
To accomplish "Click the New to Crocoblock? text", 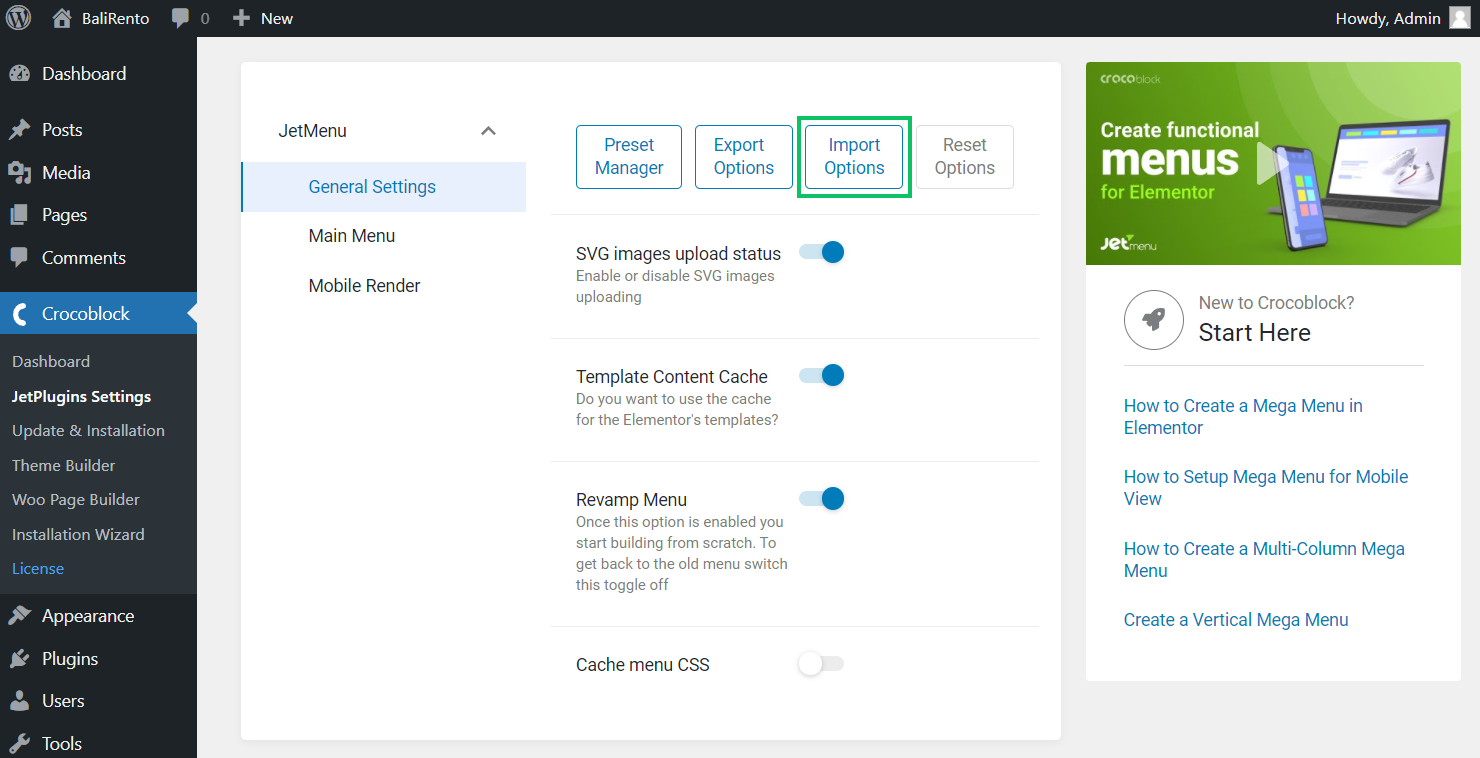I will pos(1277,303).
